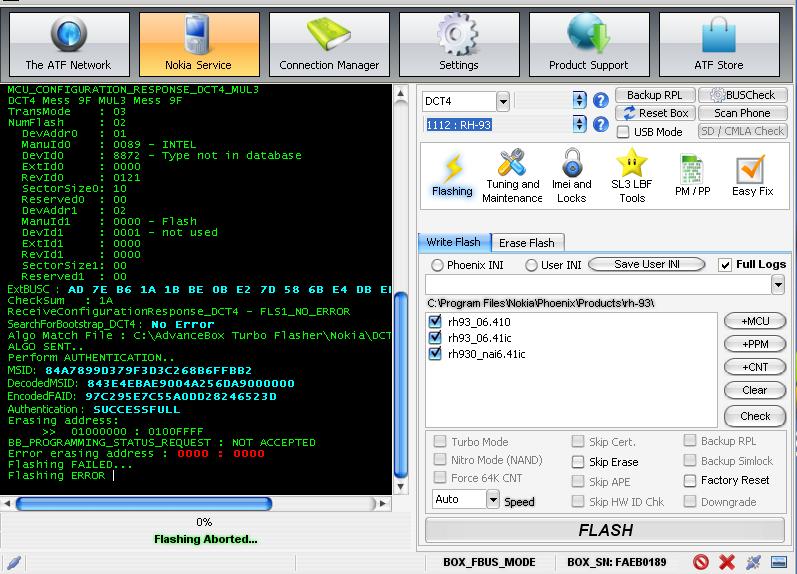
Task: Open The ATF Network section
Action: coord(69,44)
